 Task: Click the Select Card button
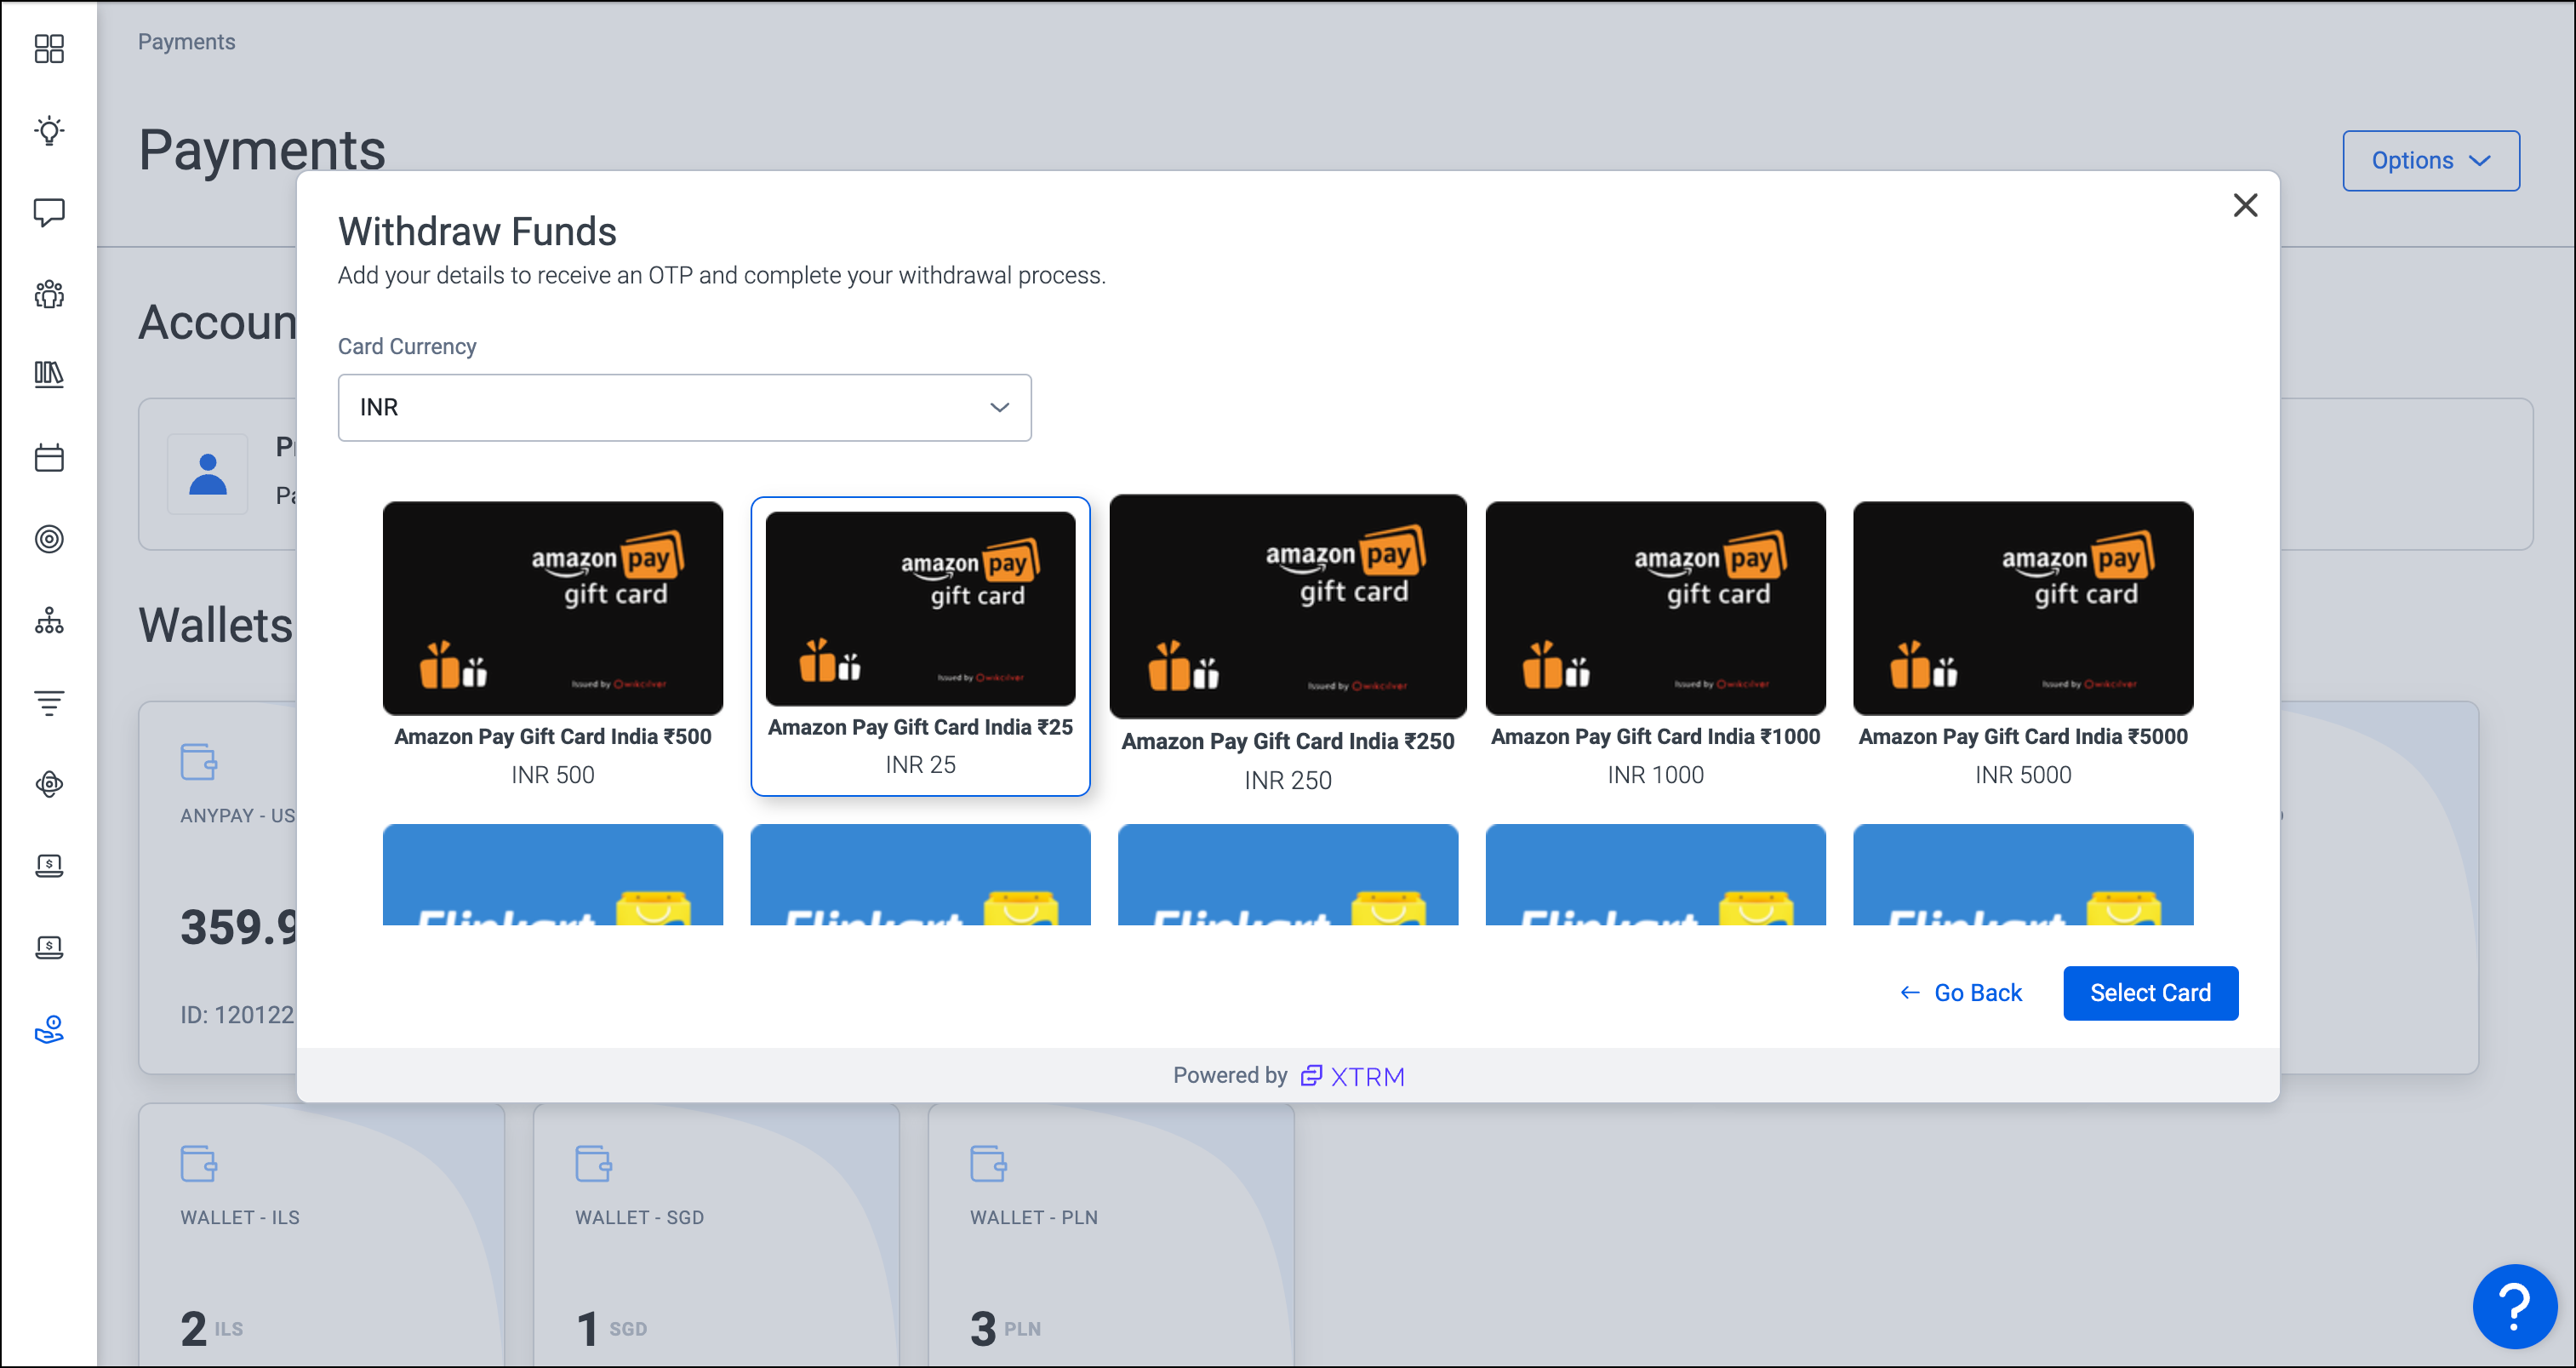(x=2150, y=993)
